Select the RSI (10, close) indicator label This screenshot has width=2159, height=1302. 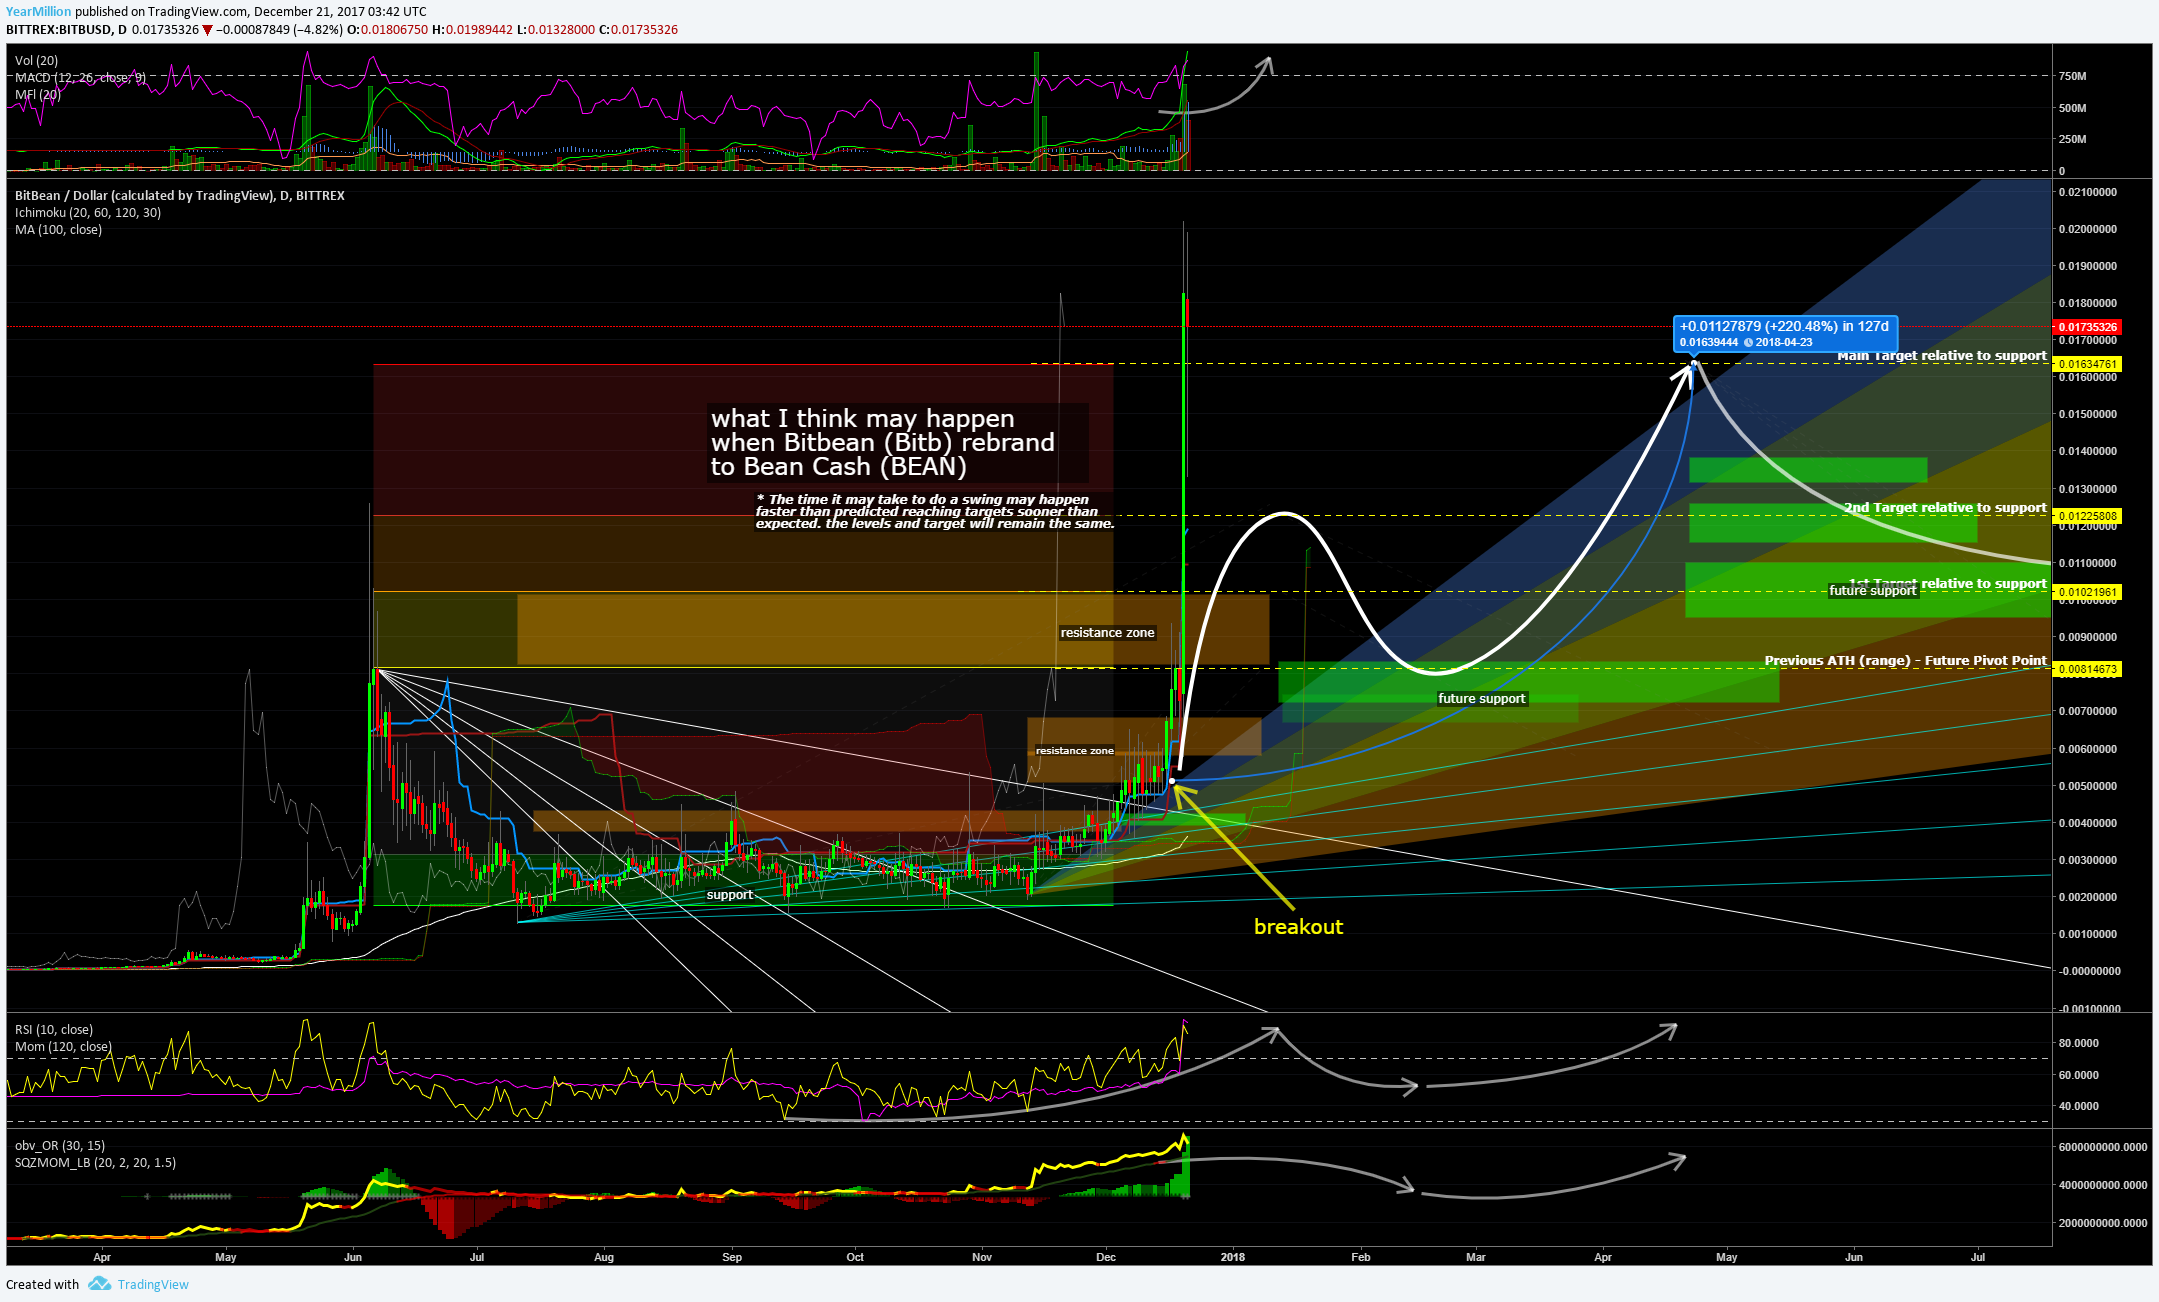point(53,1030)
